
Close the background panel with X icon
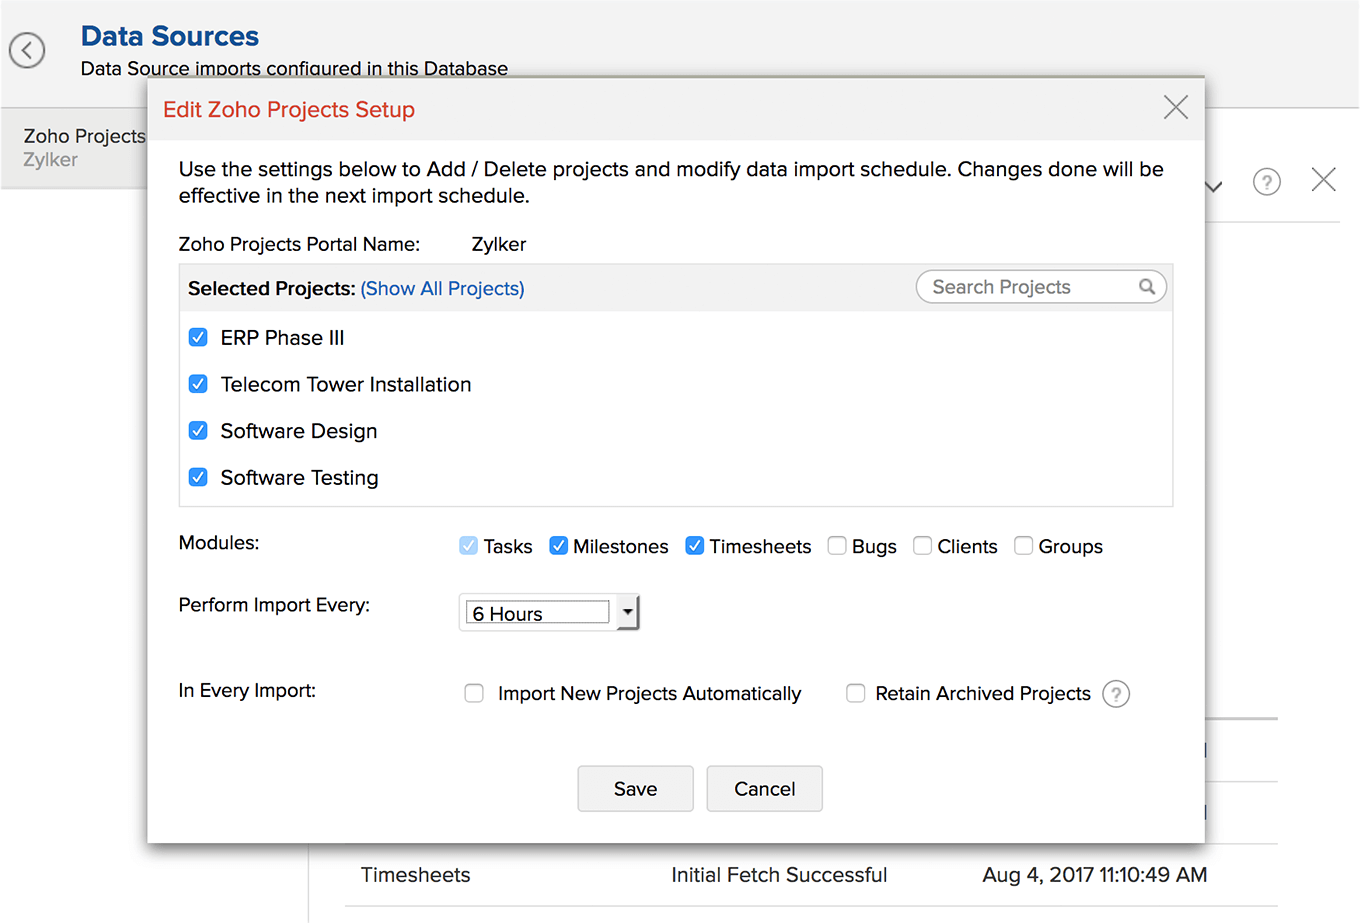1324,180
